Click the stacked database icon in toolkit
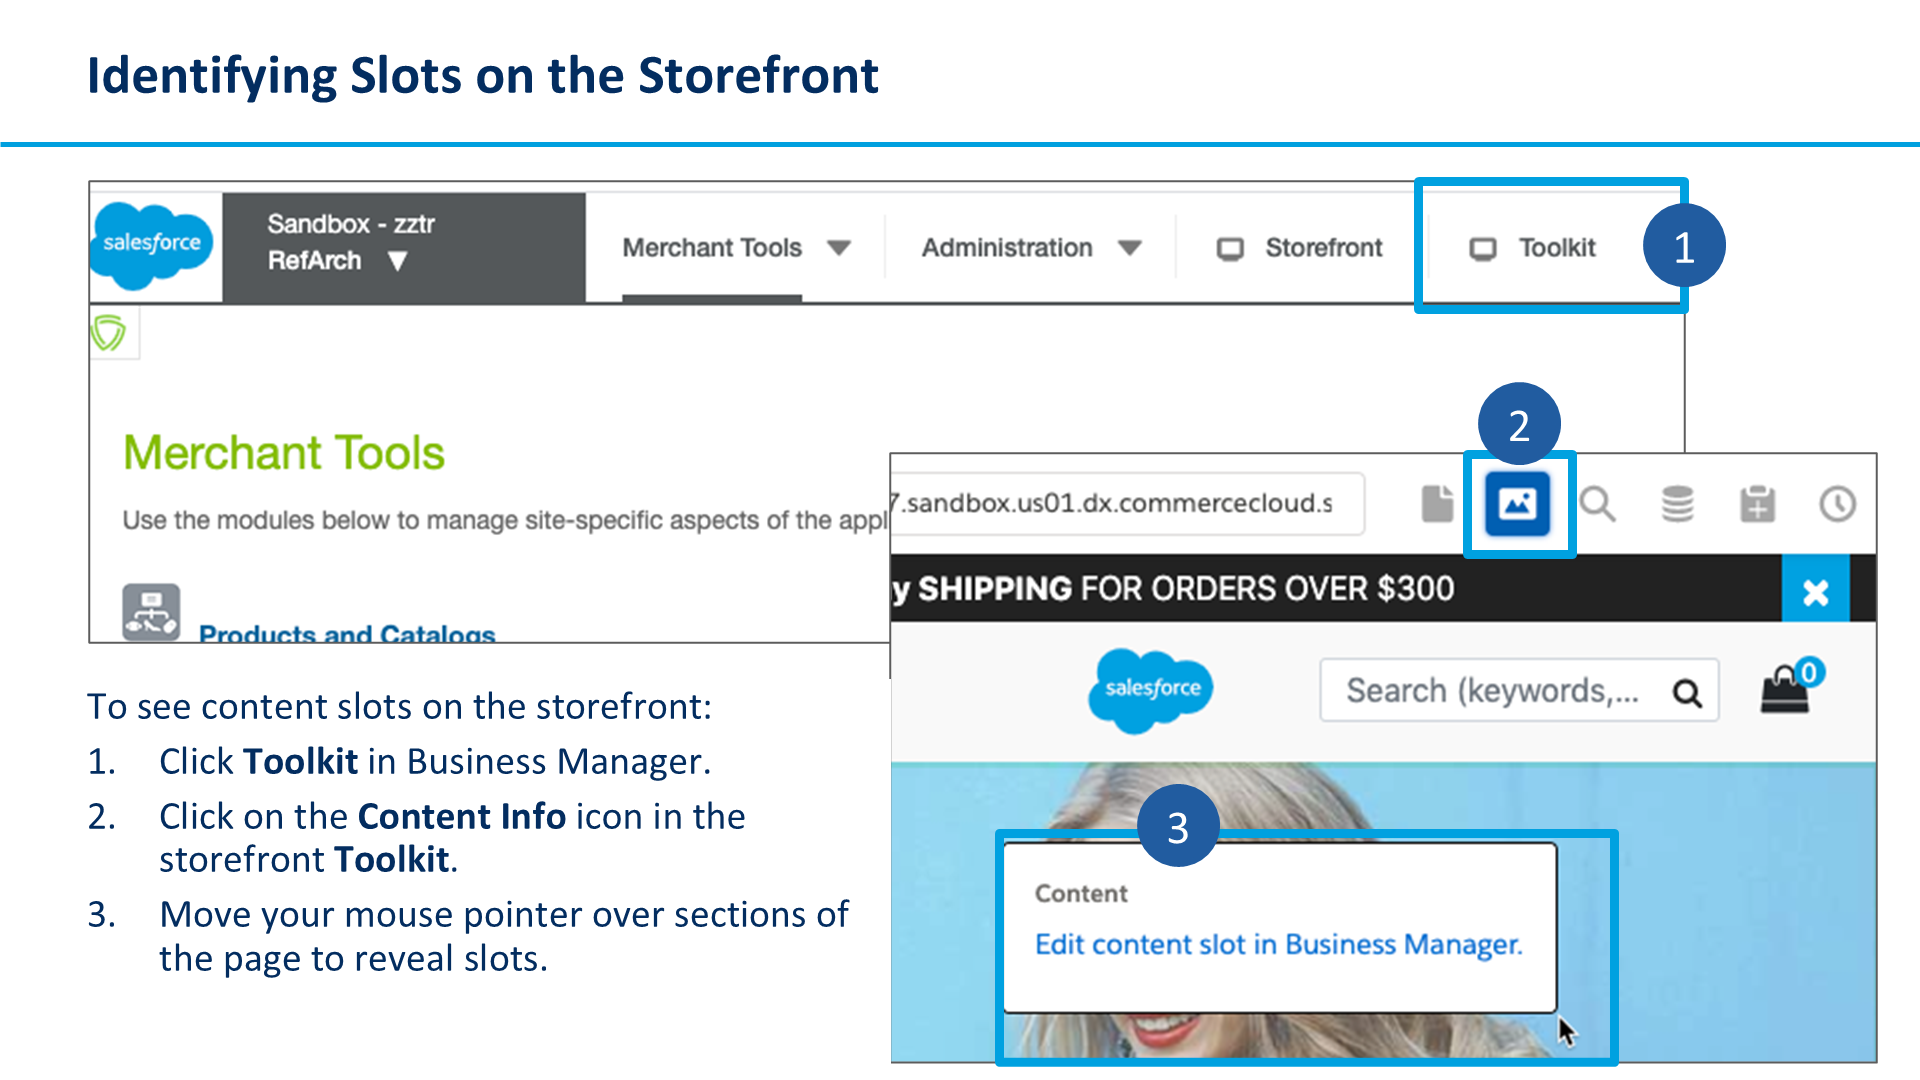The width and height of the screenshot is (1920, 1080). click(x=1677, y=504)
